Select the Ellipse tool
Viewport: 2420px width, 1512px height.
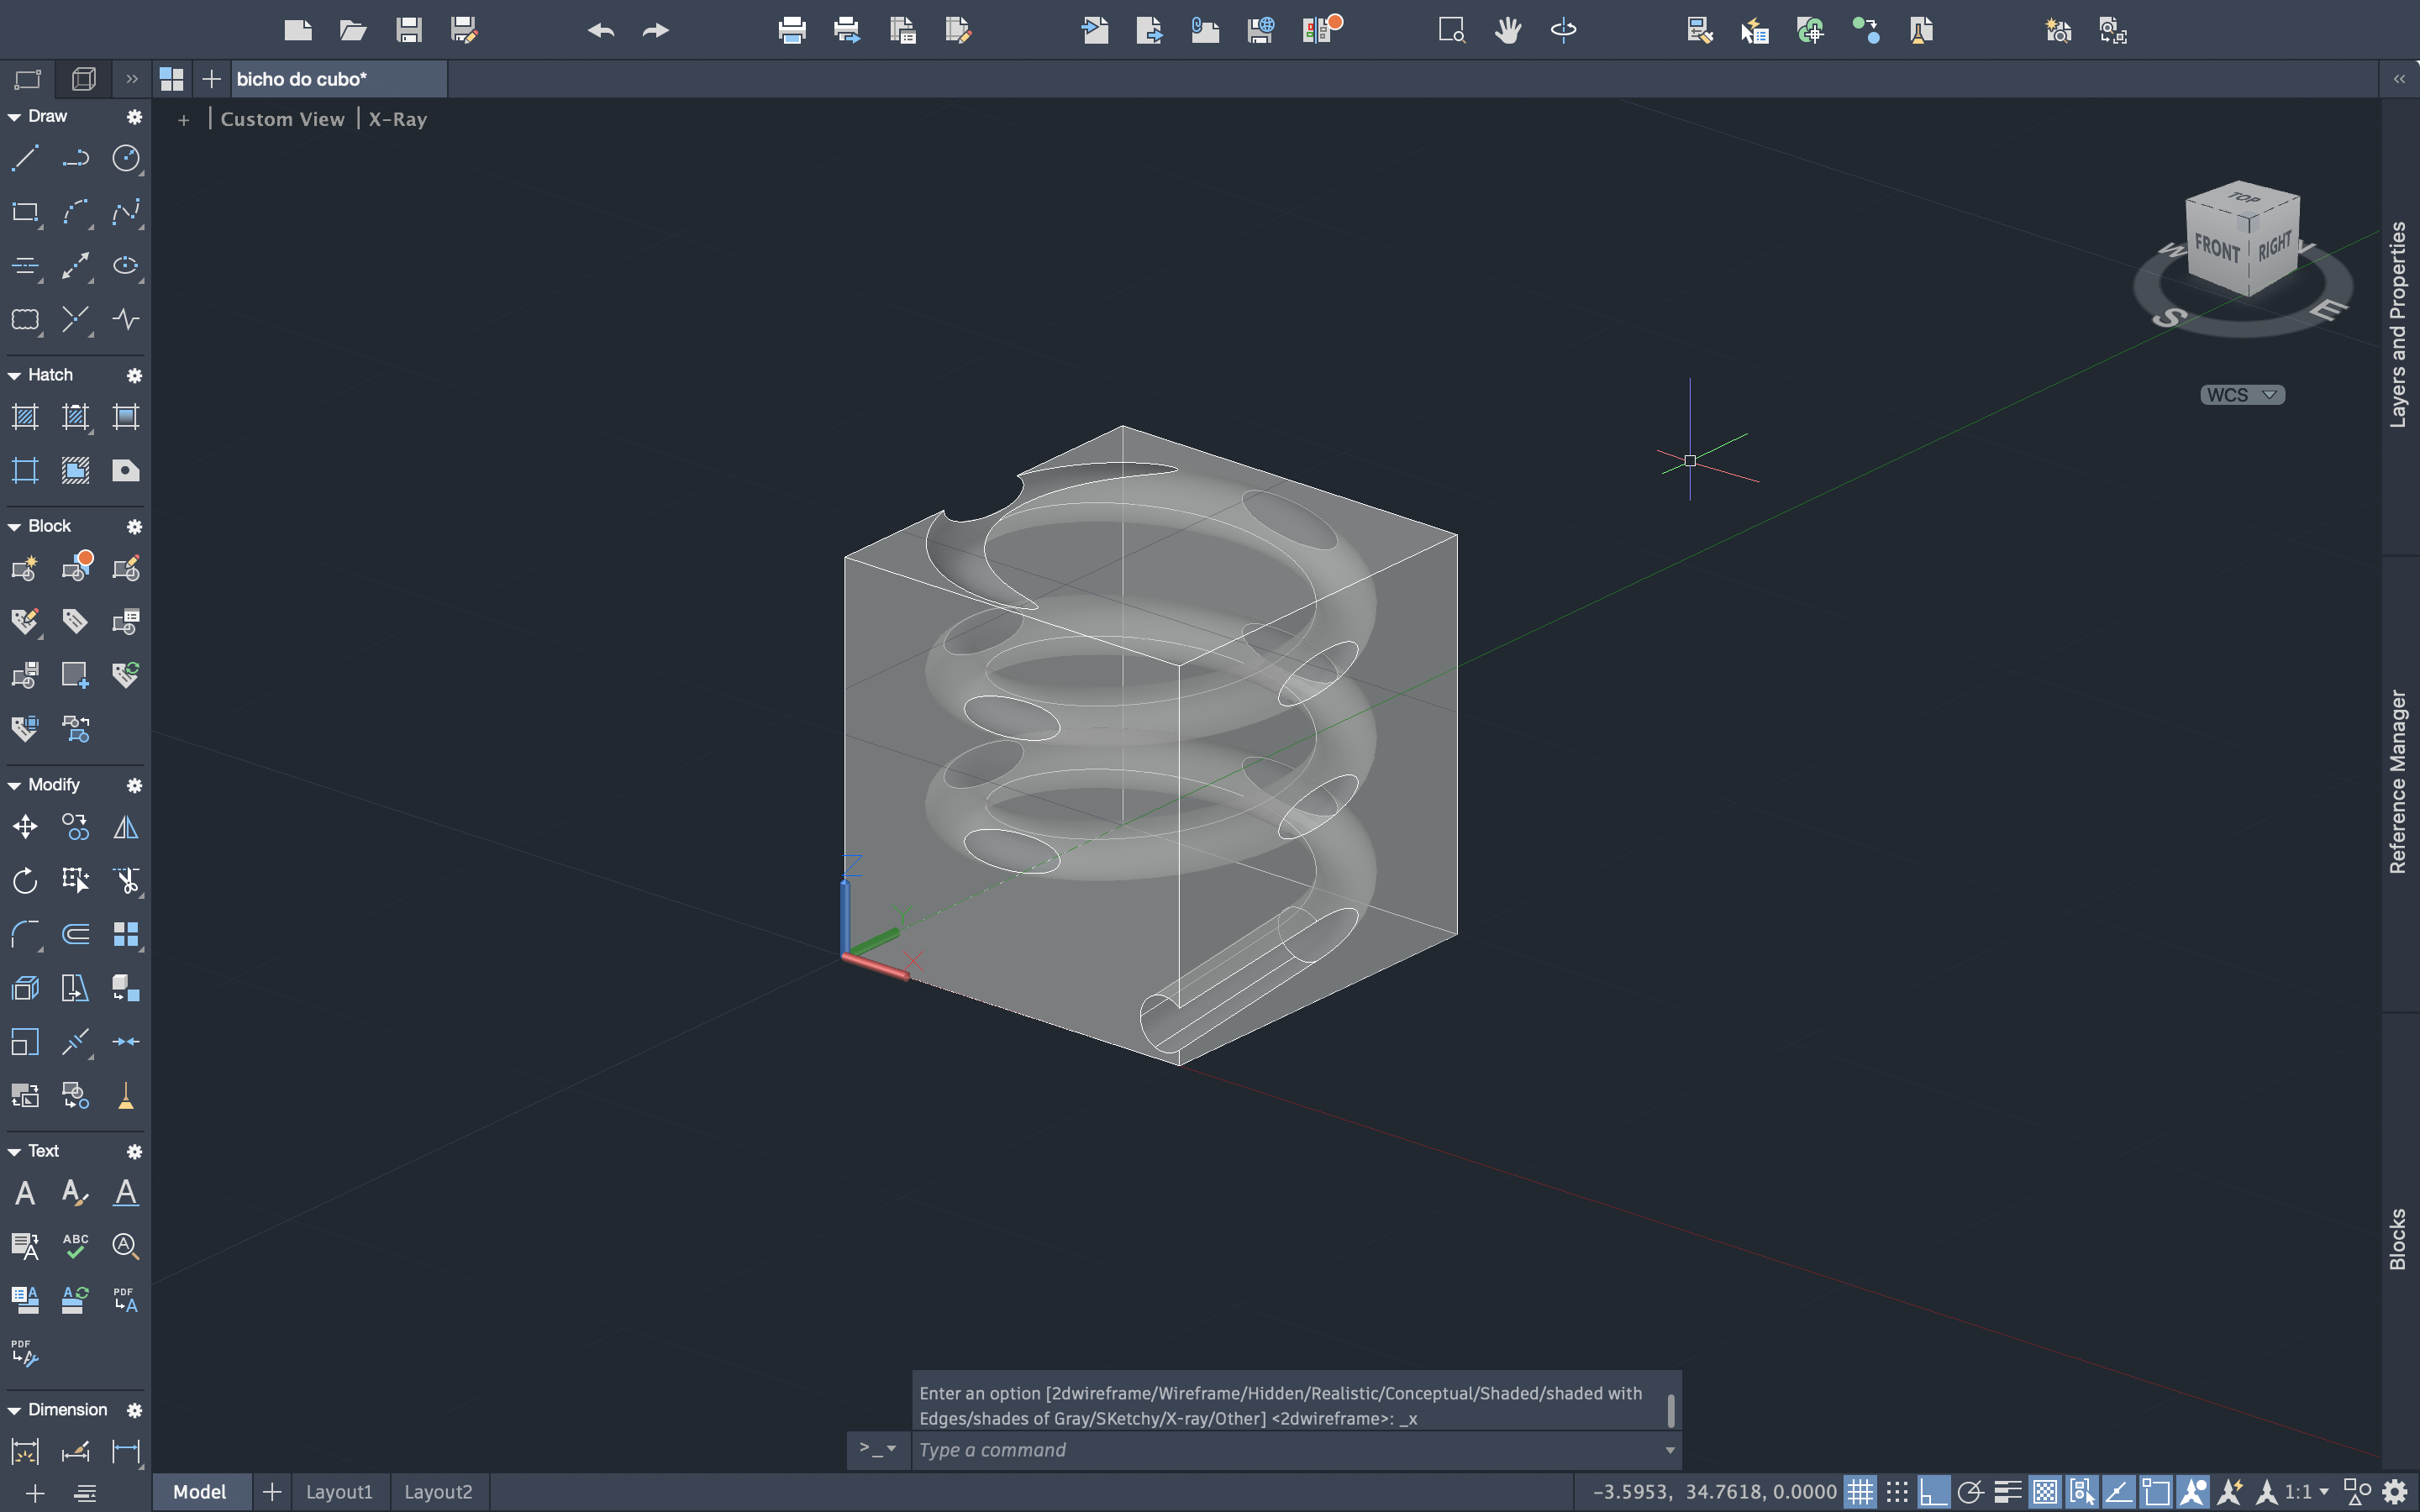click(x=126, y=265)
